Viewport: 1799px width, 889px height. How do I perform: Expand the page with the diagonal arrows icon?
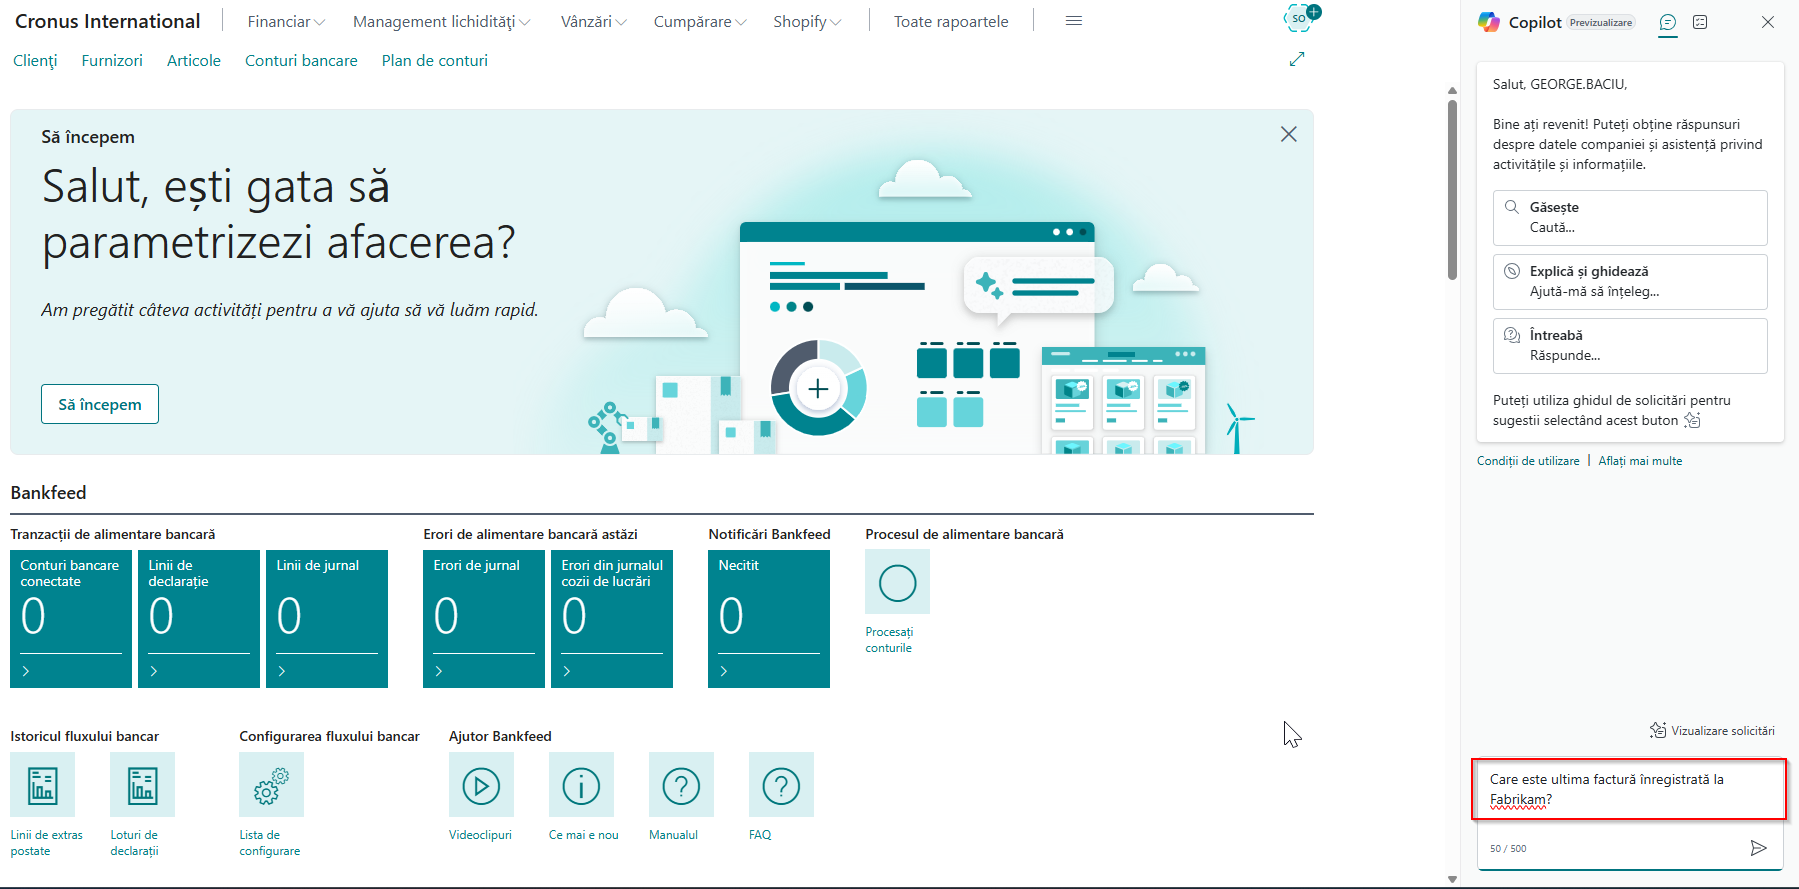click(1297, 59)
